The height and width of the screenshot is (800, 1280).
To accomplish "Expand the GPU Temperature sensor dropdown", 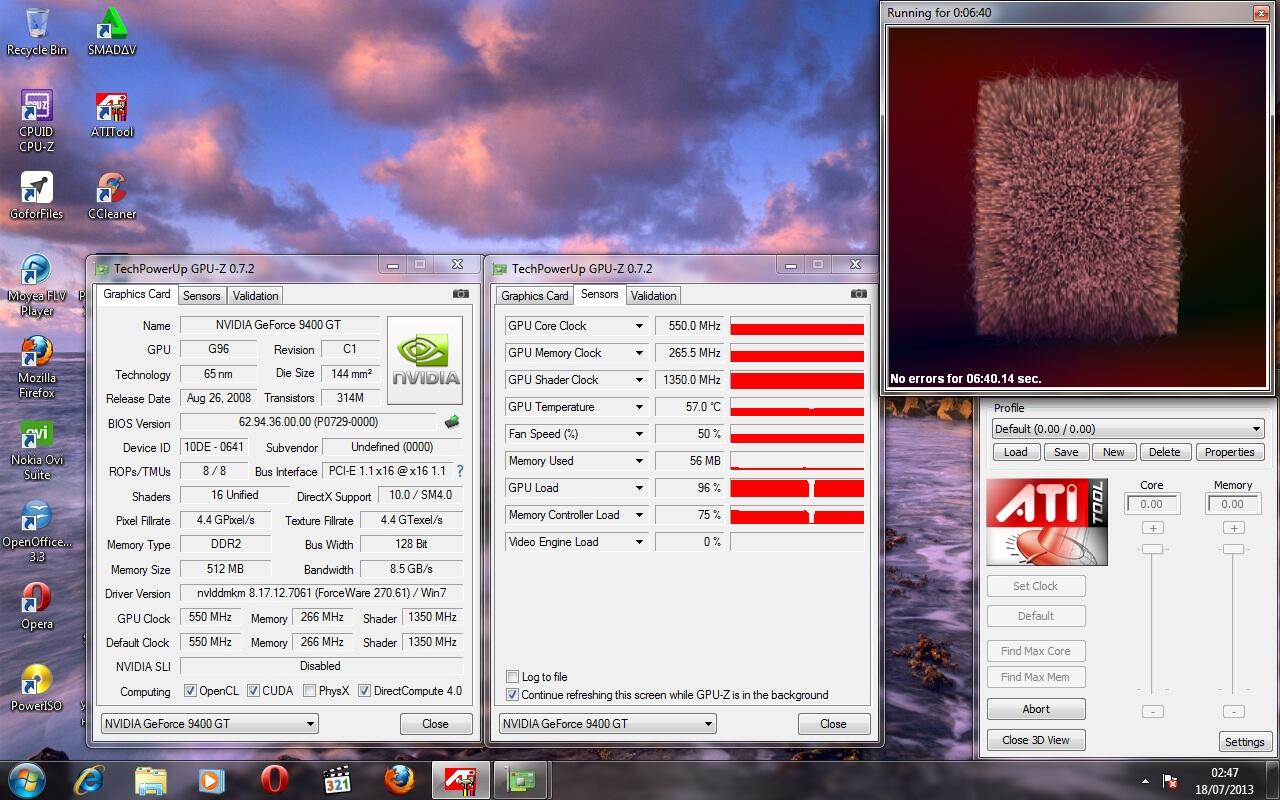I will 639,407.
